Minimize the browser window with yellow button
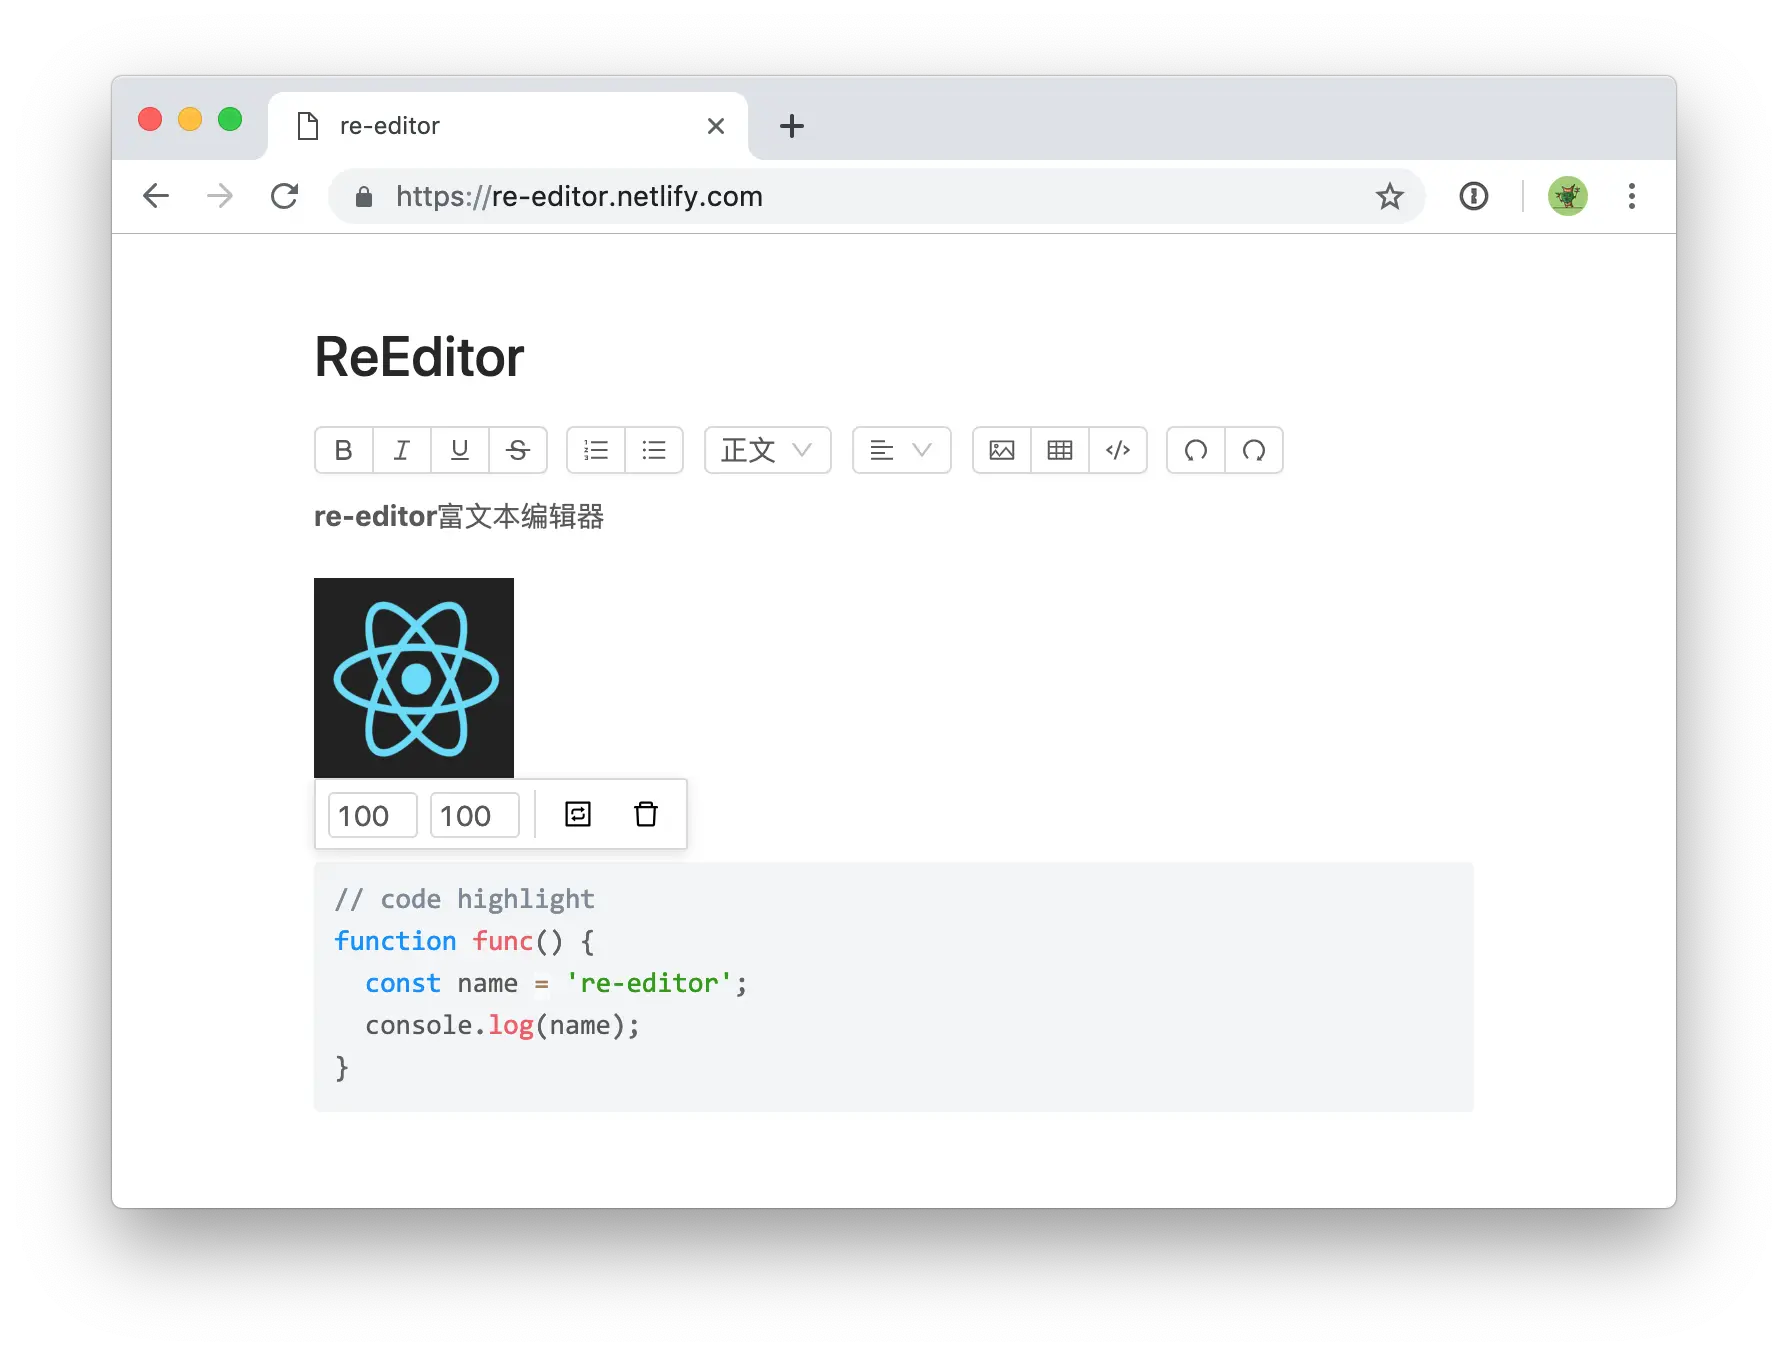The height and width of the screenshot is (1356, 1788). point(190,119)
